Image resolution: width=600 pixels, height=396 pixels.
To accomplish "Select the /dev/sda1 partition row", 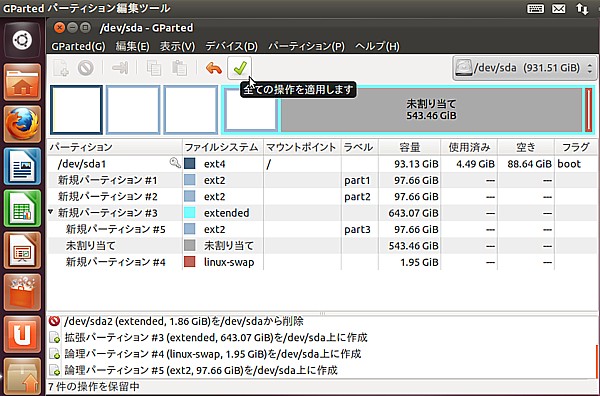I will 321,163.
